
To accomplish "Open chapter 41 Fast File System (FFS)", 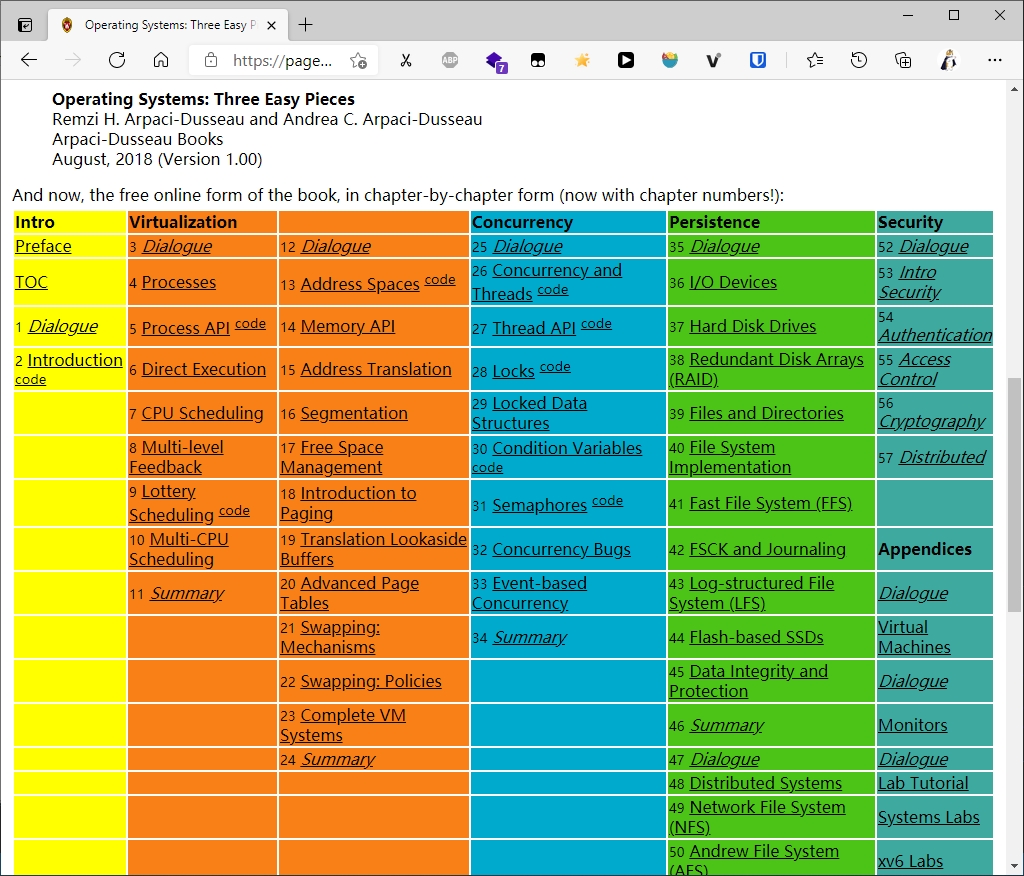I will (x=771, y=504).
